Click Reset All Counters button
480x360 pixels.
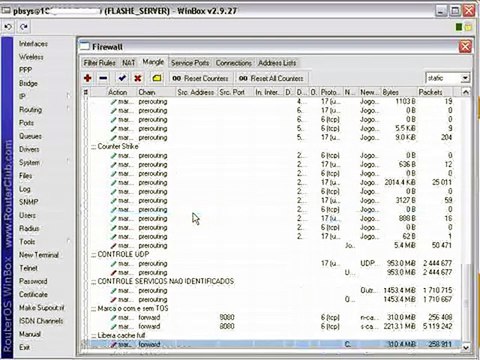(x=271, y=78)
